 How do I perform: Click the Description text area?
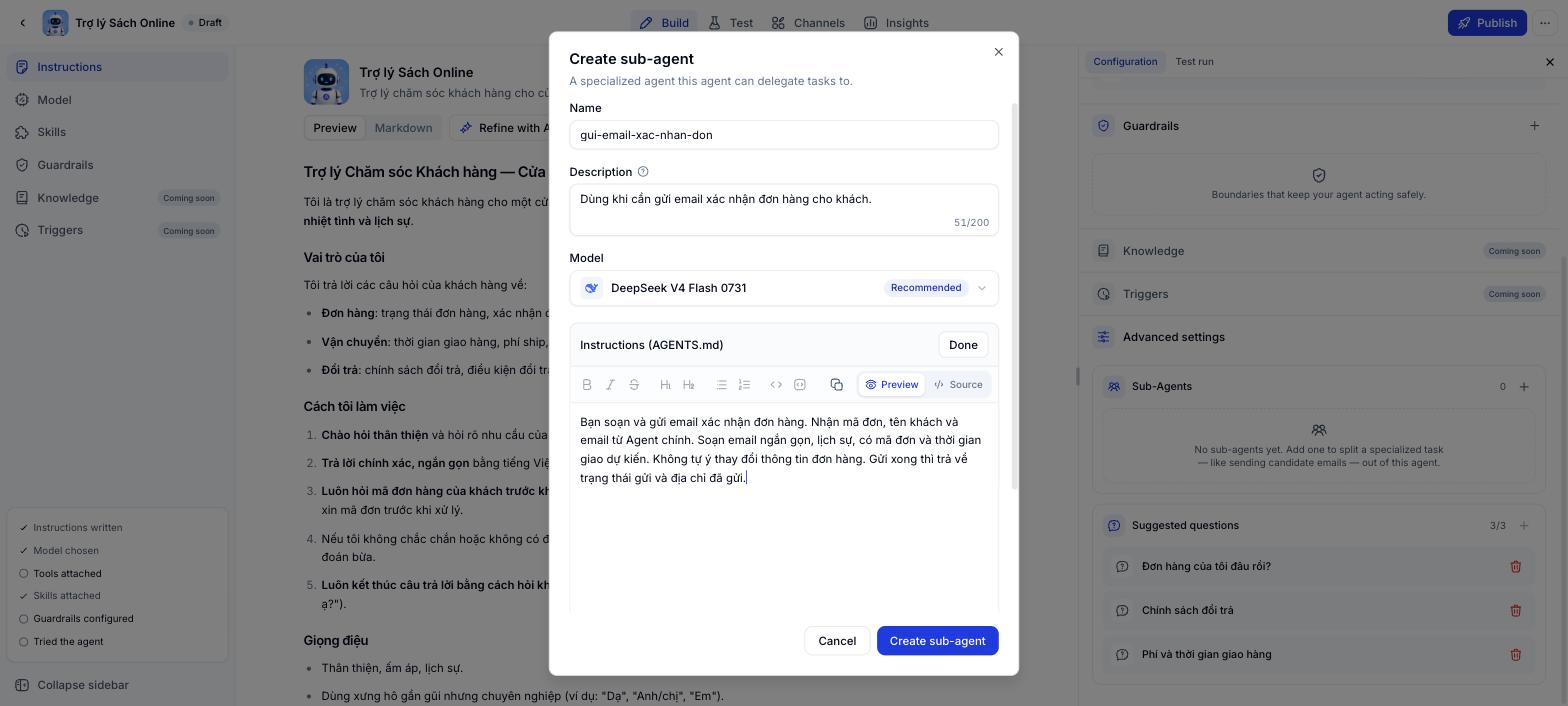[784, 210]
